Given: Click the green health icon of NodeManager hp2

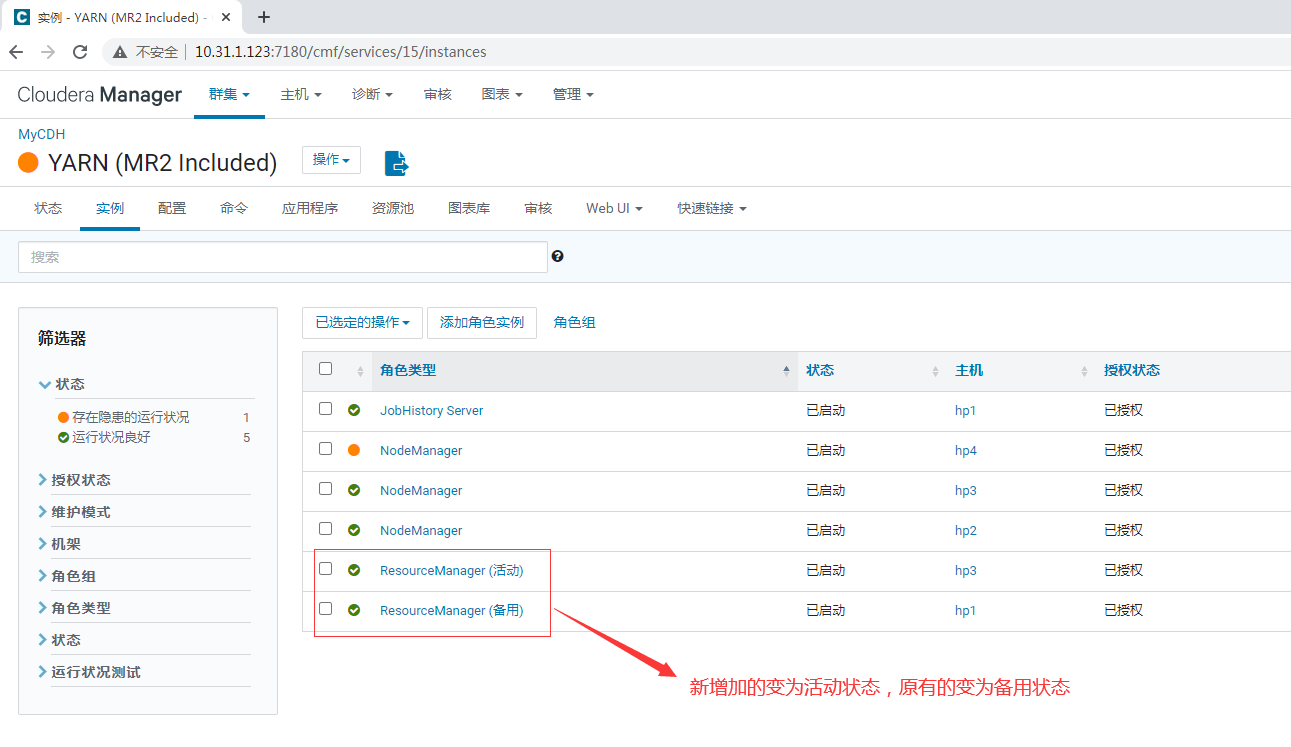Looking at the screenshot, I should click(354, 530).
